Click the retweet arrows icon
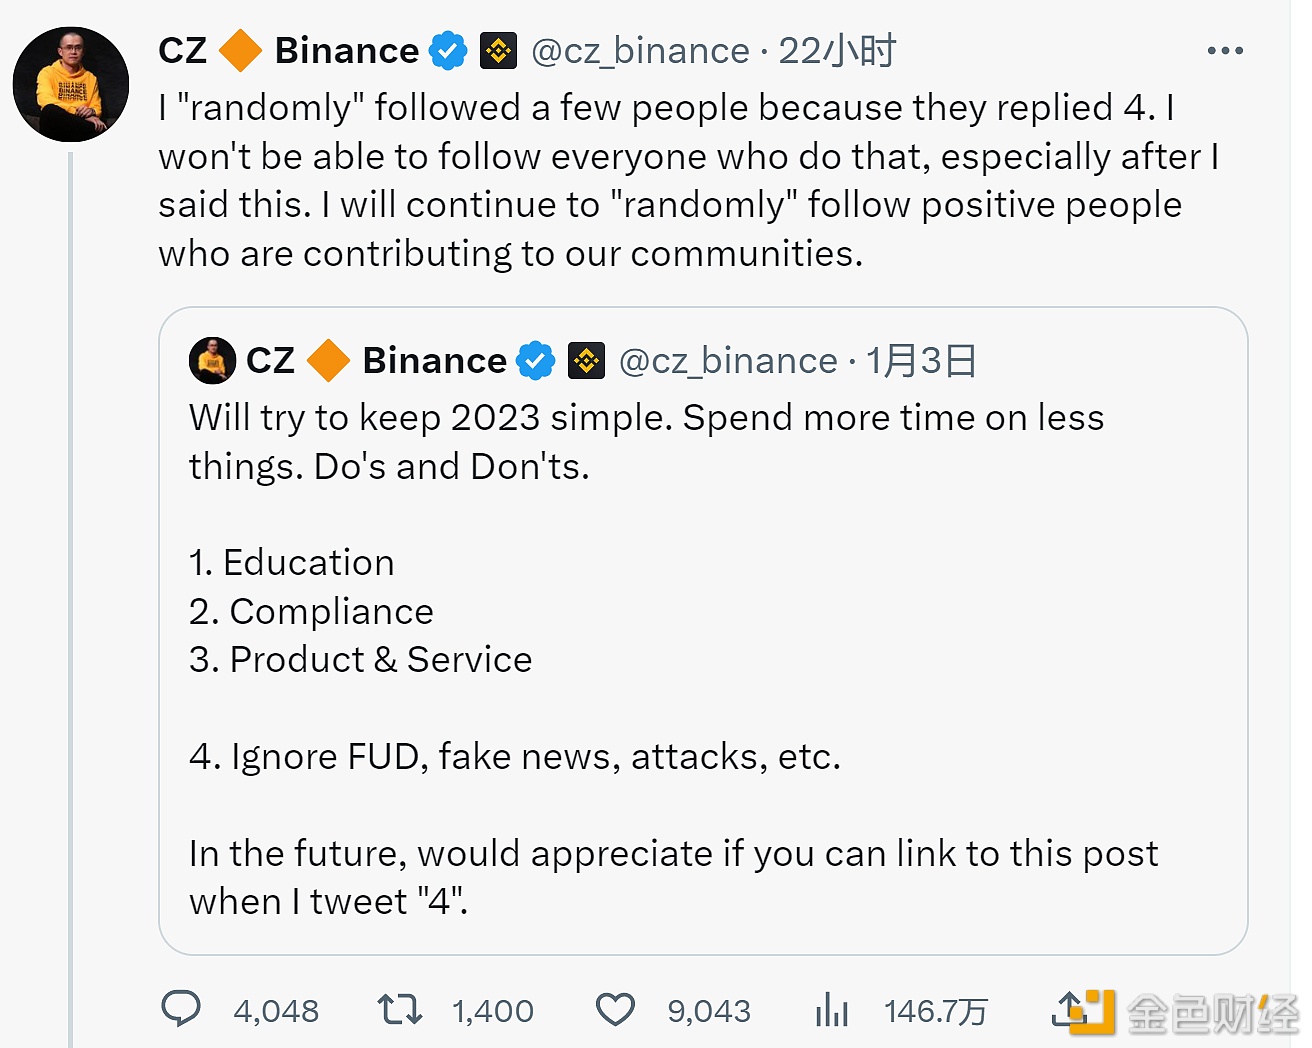Viewport: 1312px width, 1048px height. coord(399,1009)
